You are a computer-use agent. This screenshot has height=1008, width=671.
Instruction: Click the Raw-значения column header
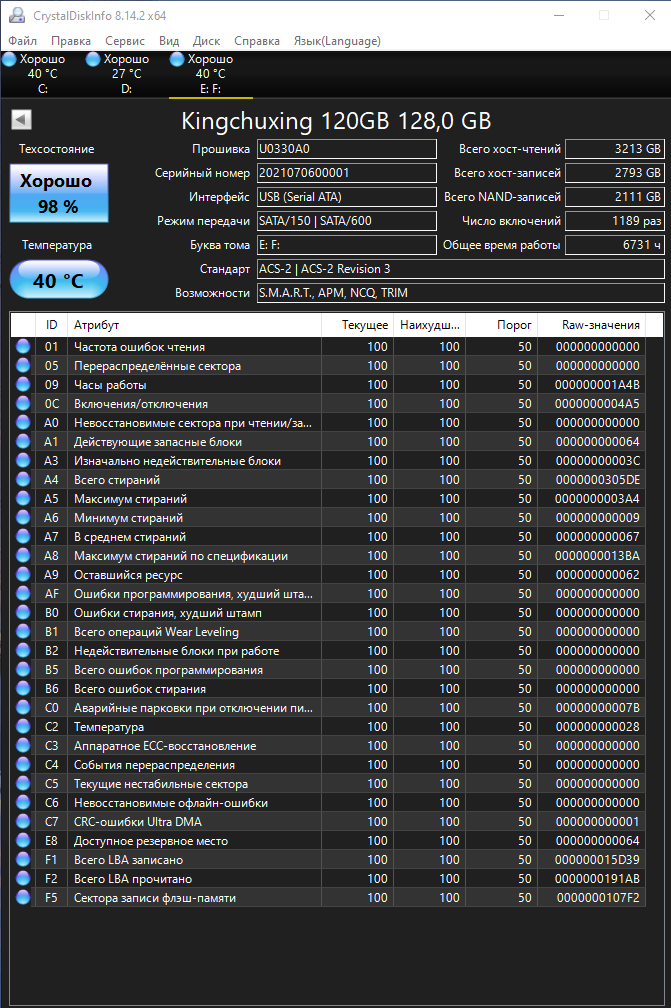coord(591,325)
